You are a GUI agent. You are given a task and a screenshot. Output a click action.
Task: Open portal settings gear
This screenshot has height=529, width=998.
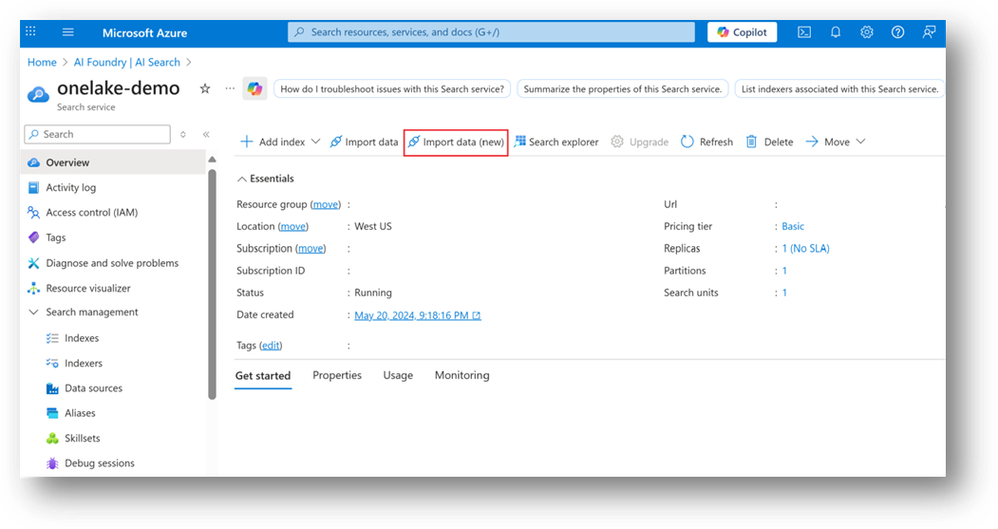point(867,32)
